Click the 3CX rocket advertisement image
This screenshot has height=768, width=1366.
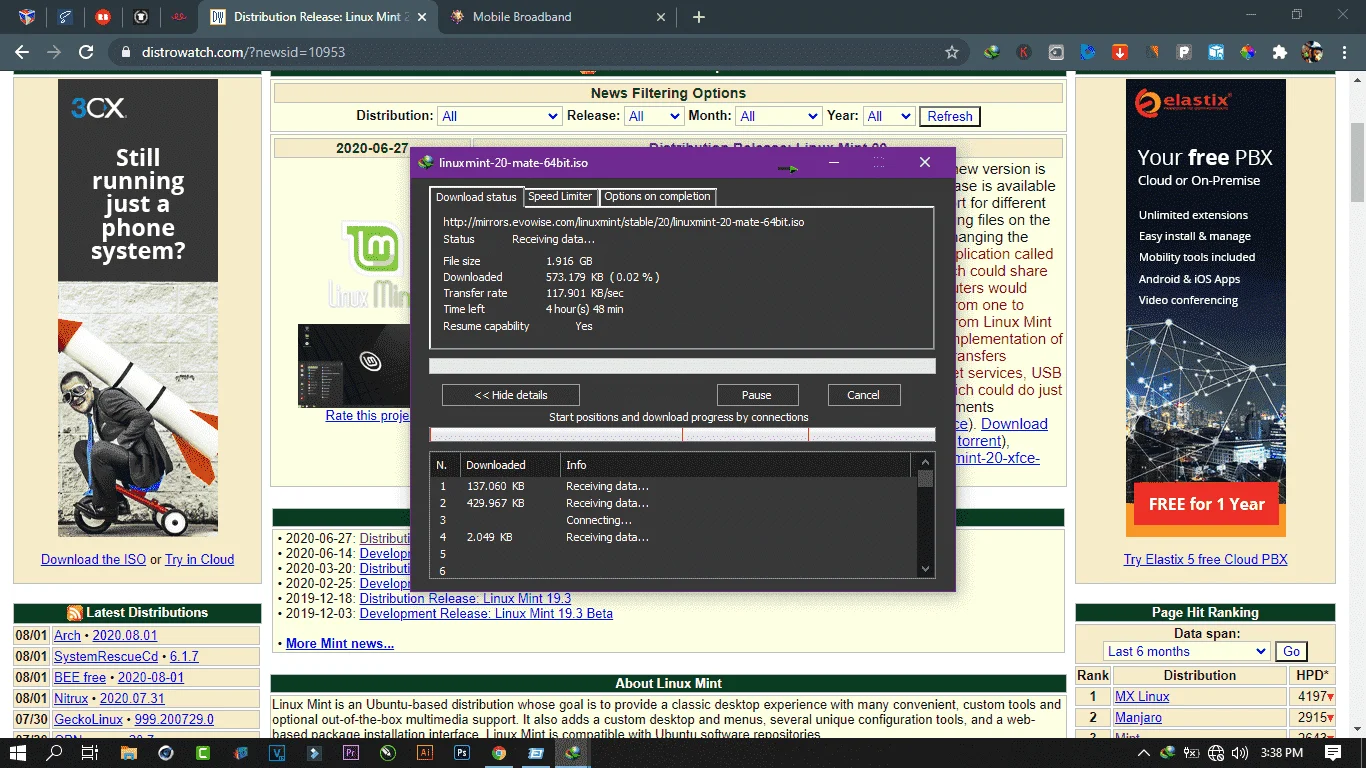138,308
